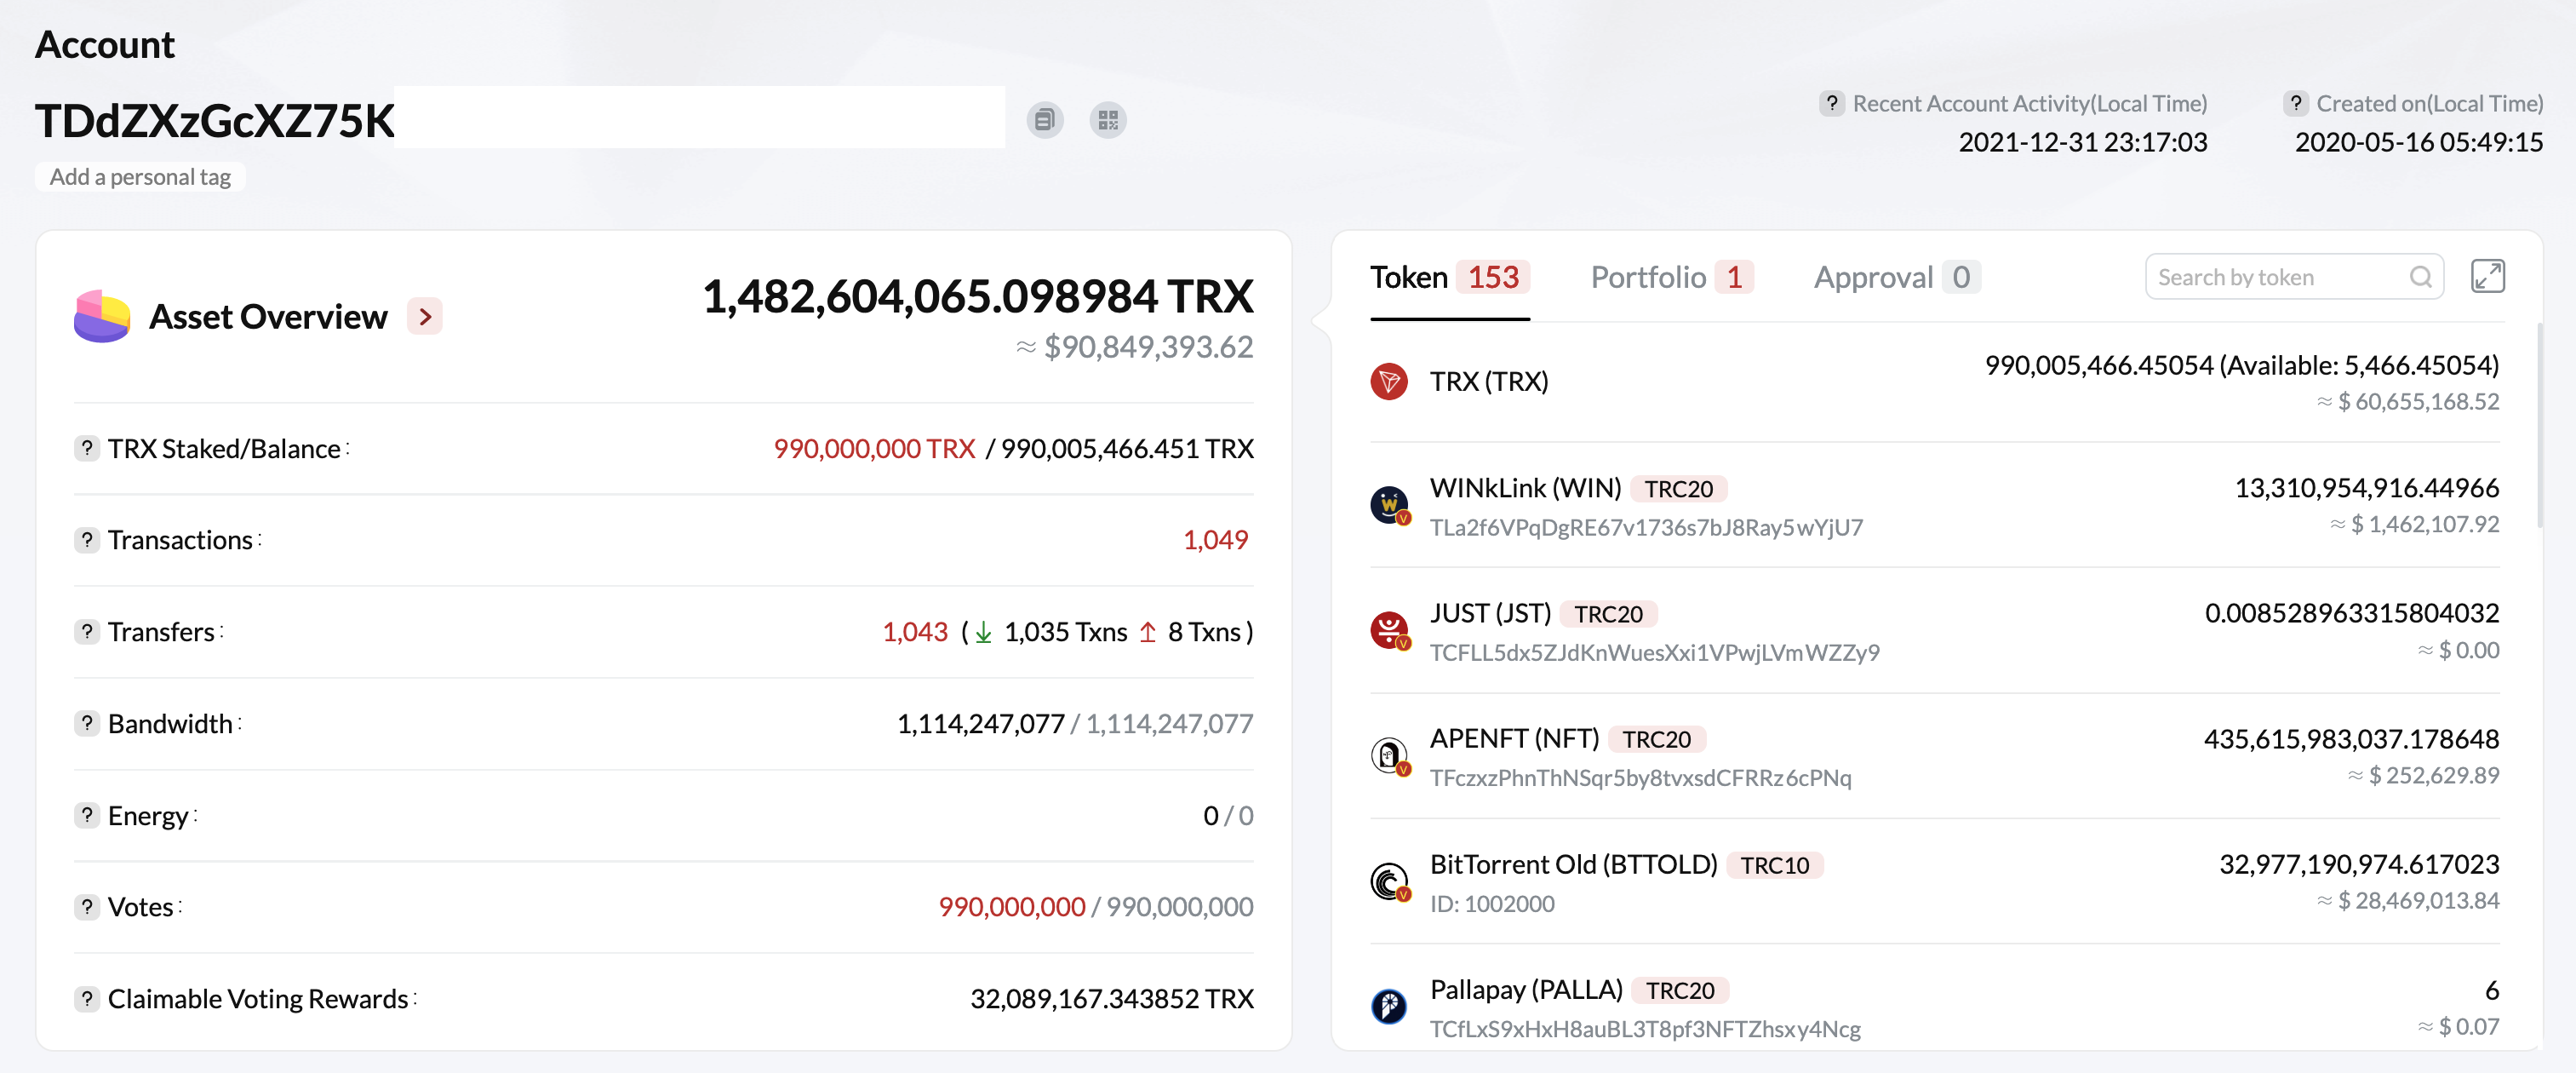Click the WIN balance 13,310,954,916.44966

(2366, 488)
